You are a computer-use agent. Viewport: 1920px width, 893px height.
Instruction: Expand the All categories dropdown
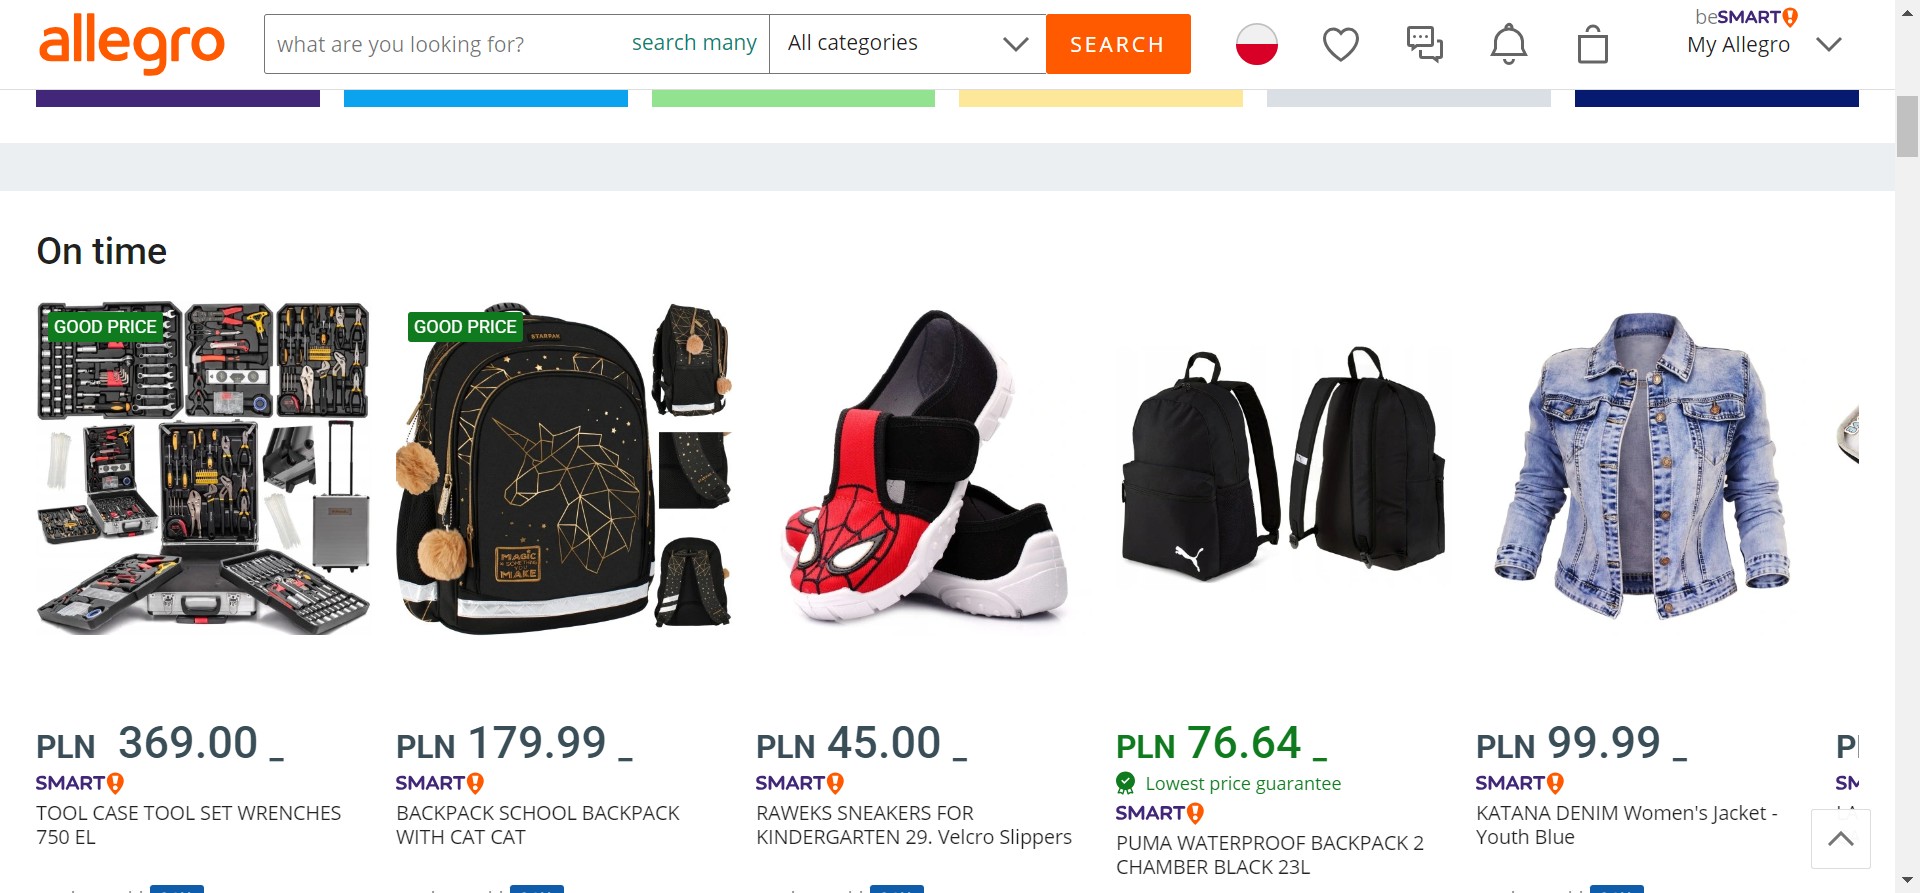(907, 43)
